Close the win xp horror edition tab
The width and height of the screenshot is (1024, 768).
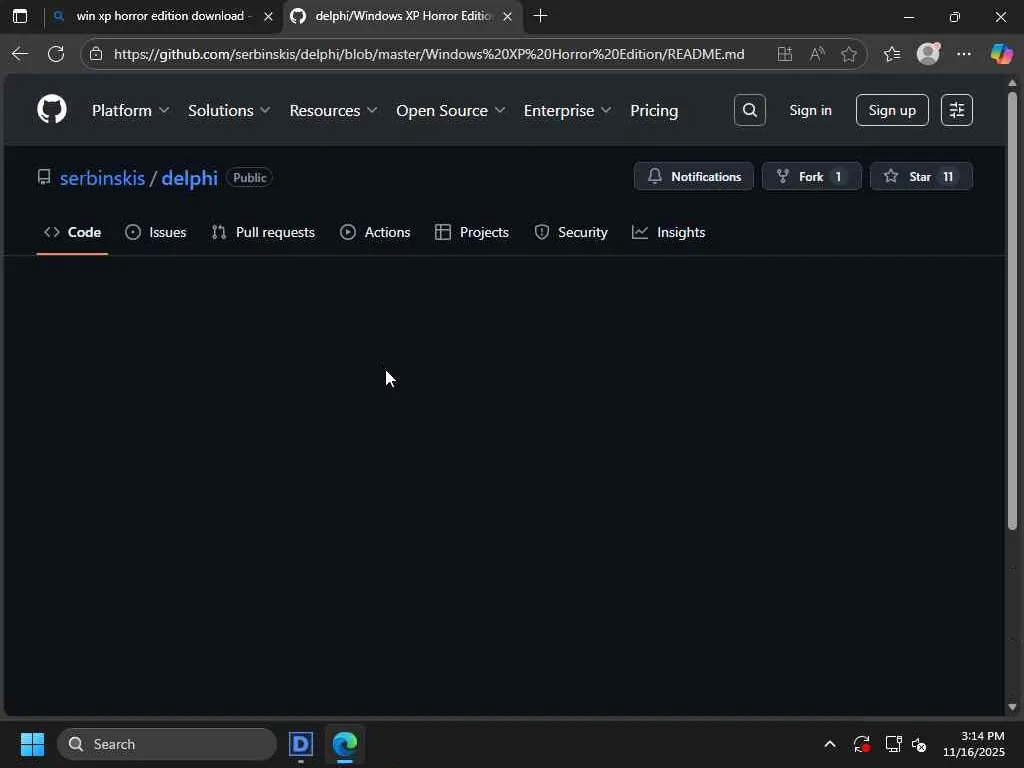[x=268, y=16]
